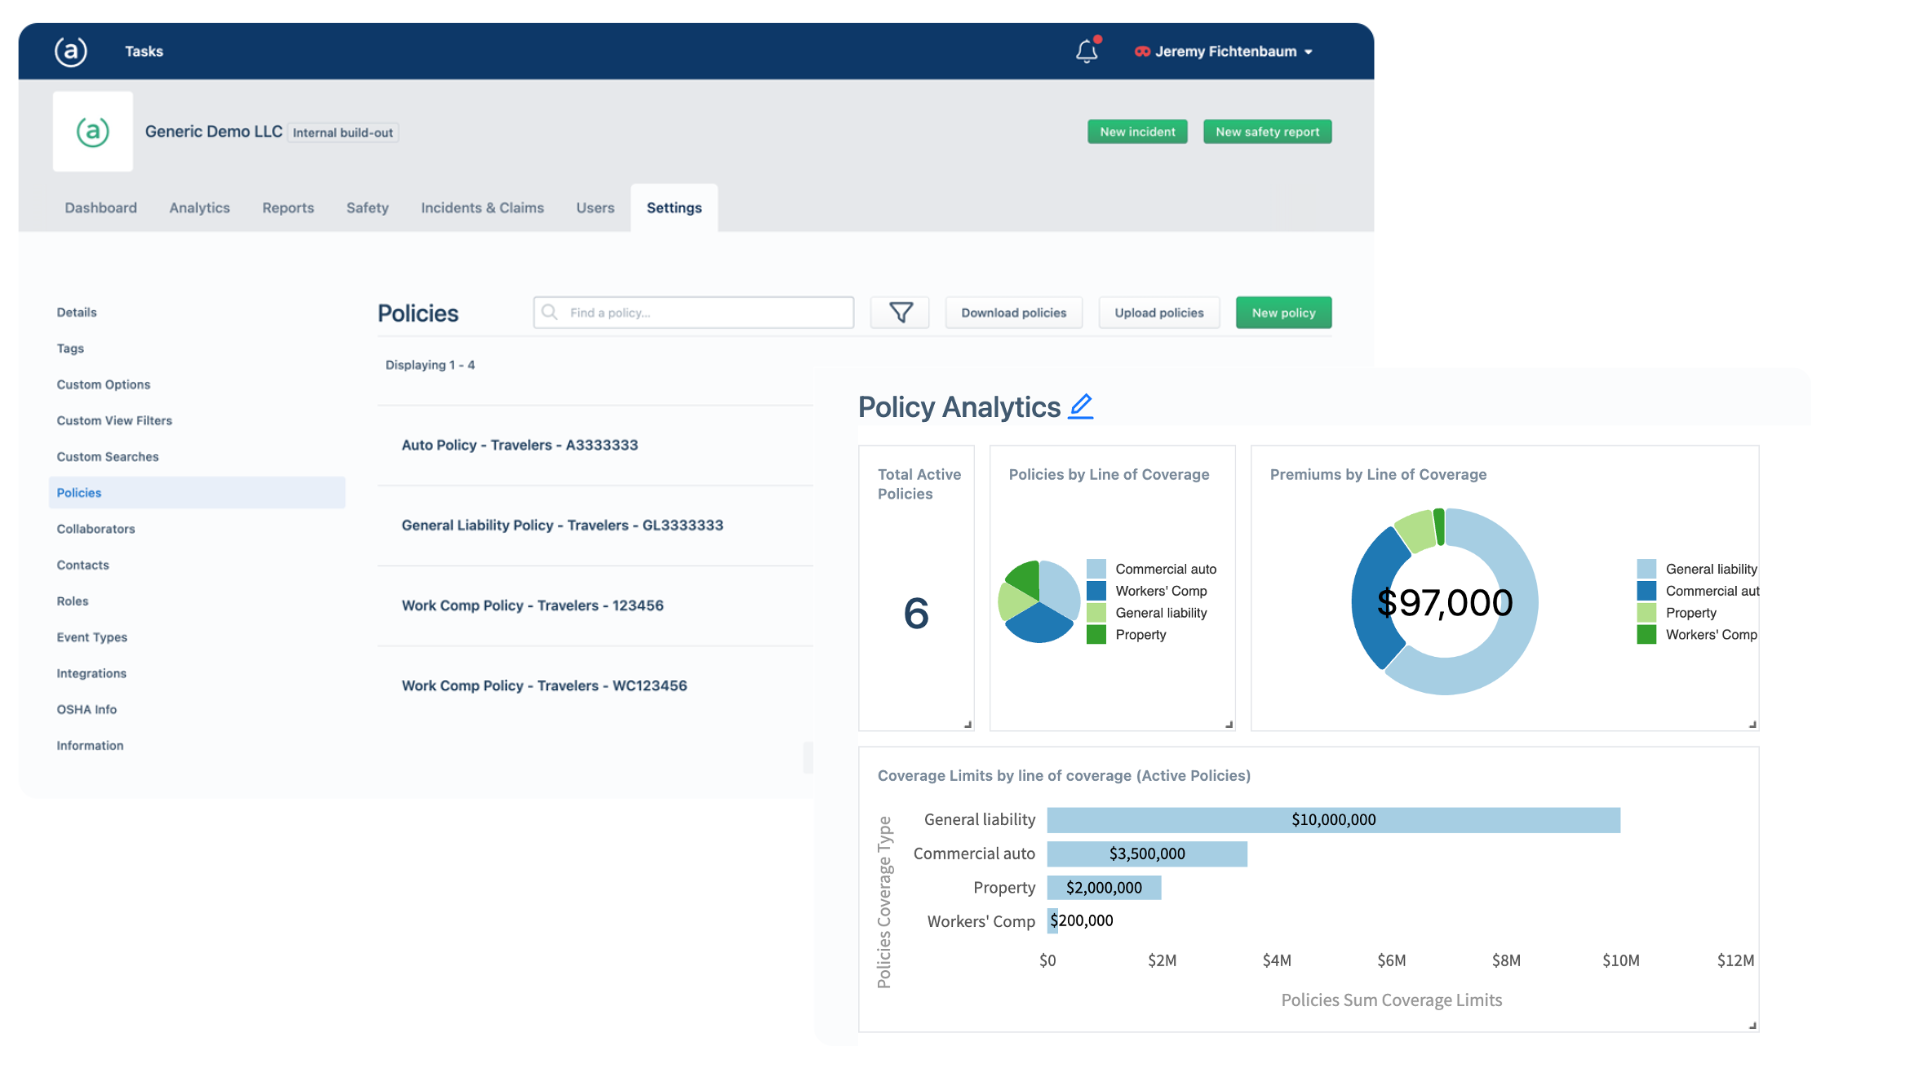Image resolution: width=1920 pixels, height=1080 pixels.
Task: Open the Incidents & Claims tab
Action: point(482,208)
